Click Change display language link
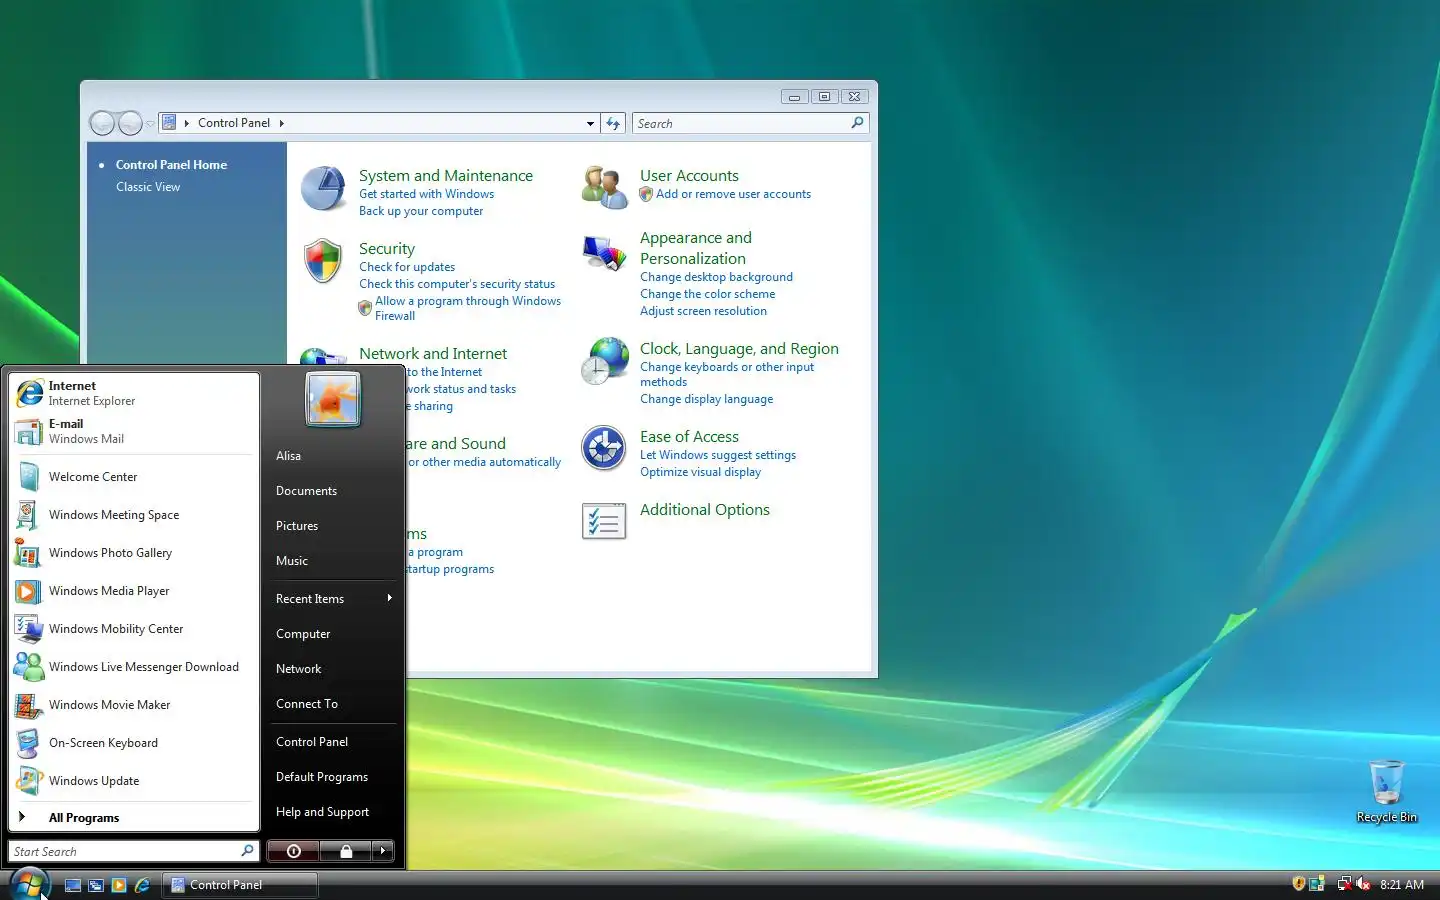The width and height of the screenshot is (1440, 900). point(706,399)
